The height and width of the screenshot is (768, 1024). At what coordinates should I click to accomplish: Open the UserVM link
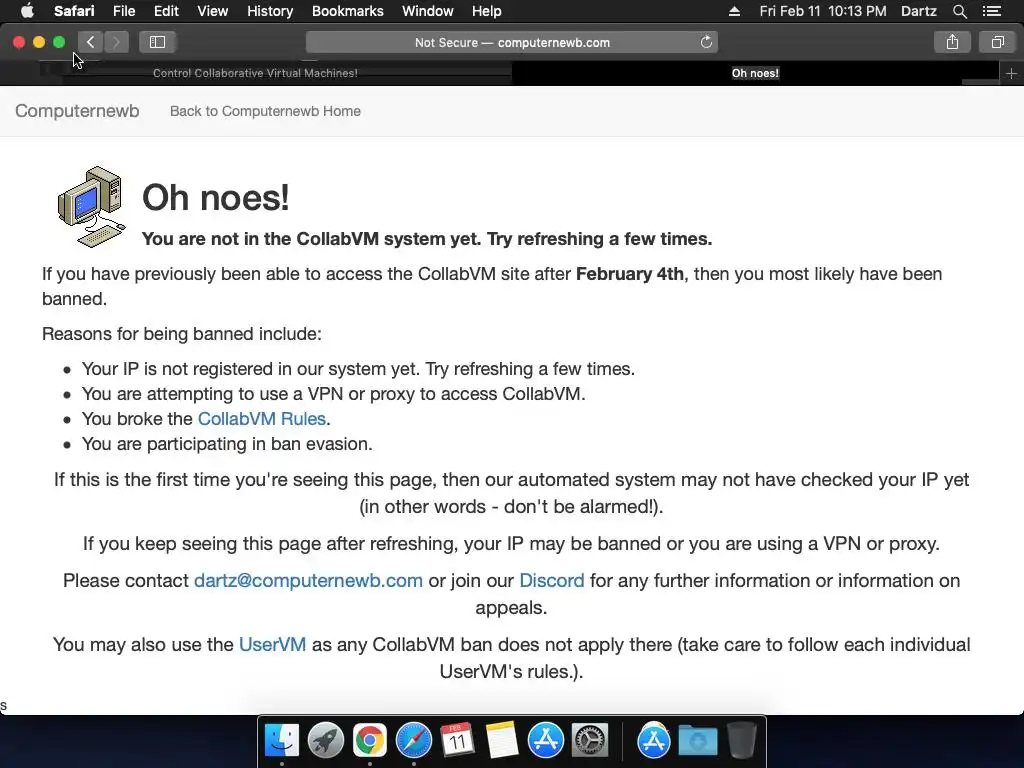coord(272,645)
